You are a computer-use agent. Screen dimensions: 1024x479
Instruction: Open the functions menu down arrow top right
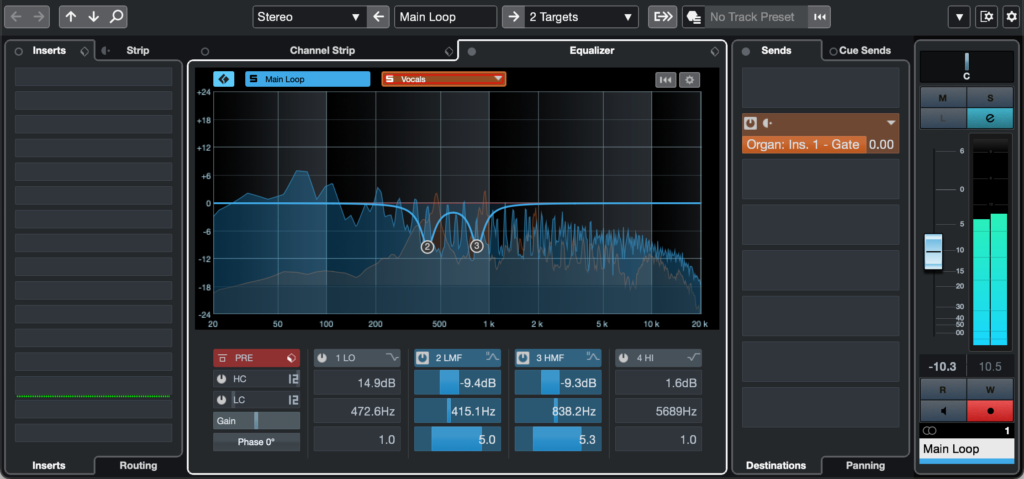[x=959, y=18]
